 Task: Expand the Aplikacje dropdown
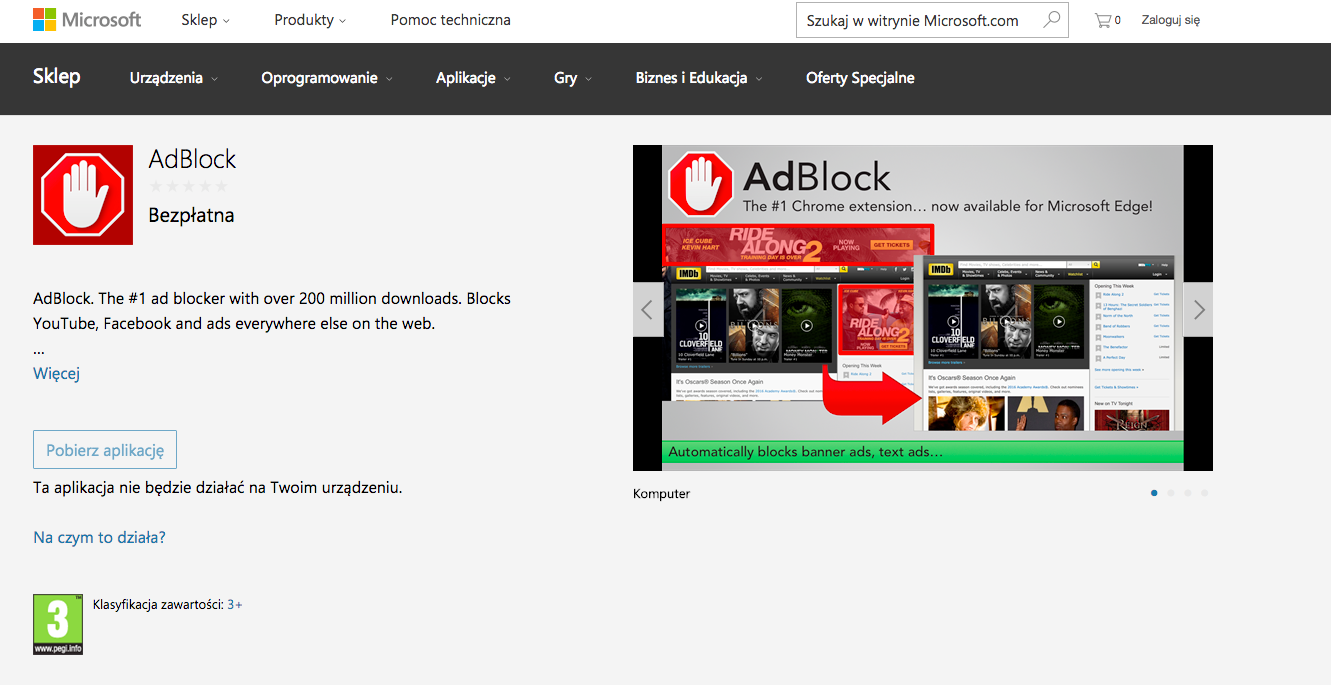[x=473, y=78]
